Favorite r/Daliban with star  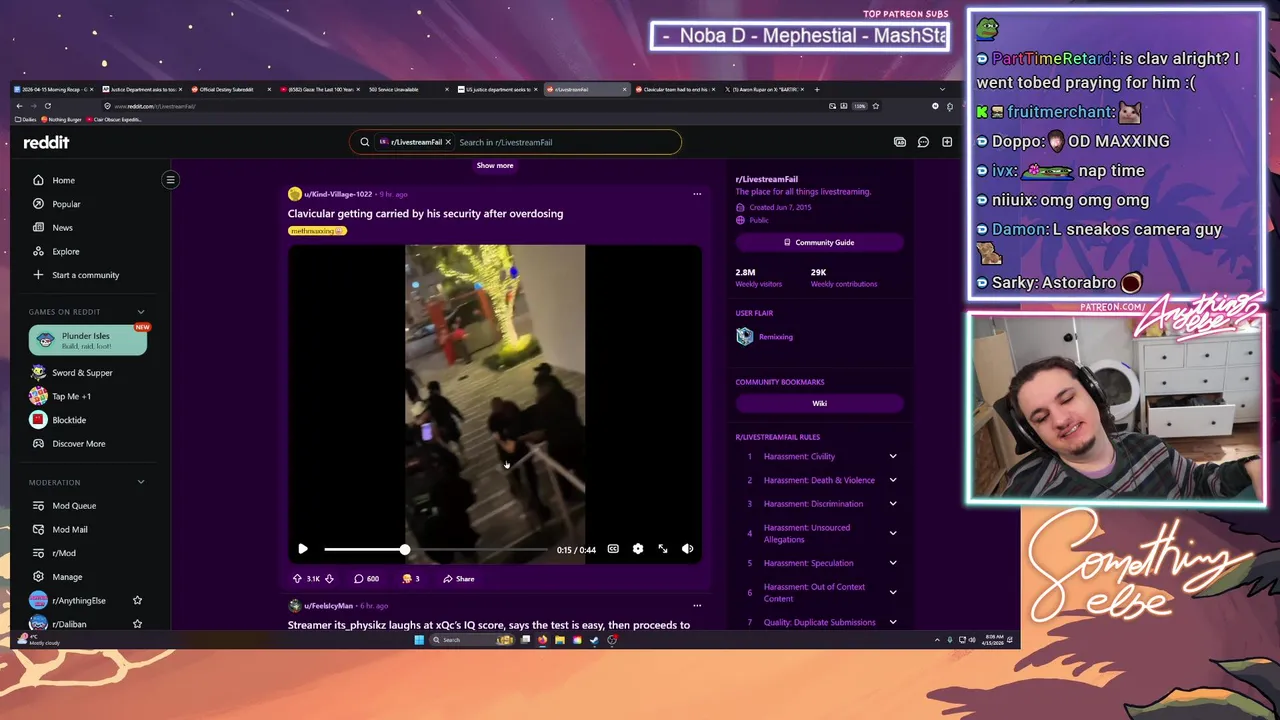point(138,624)
